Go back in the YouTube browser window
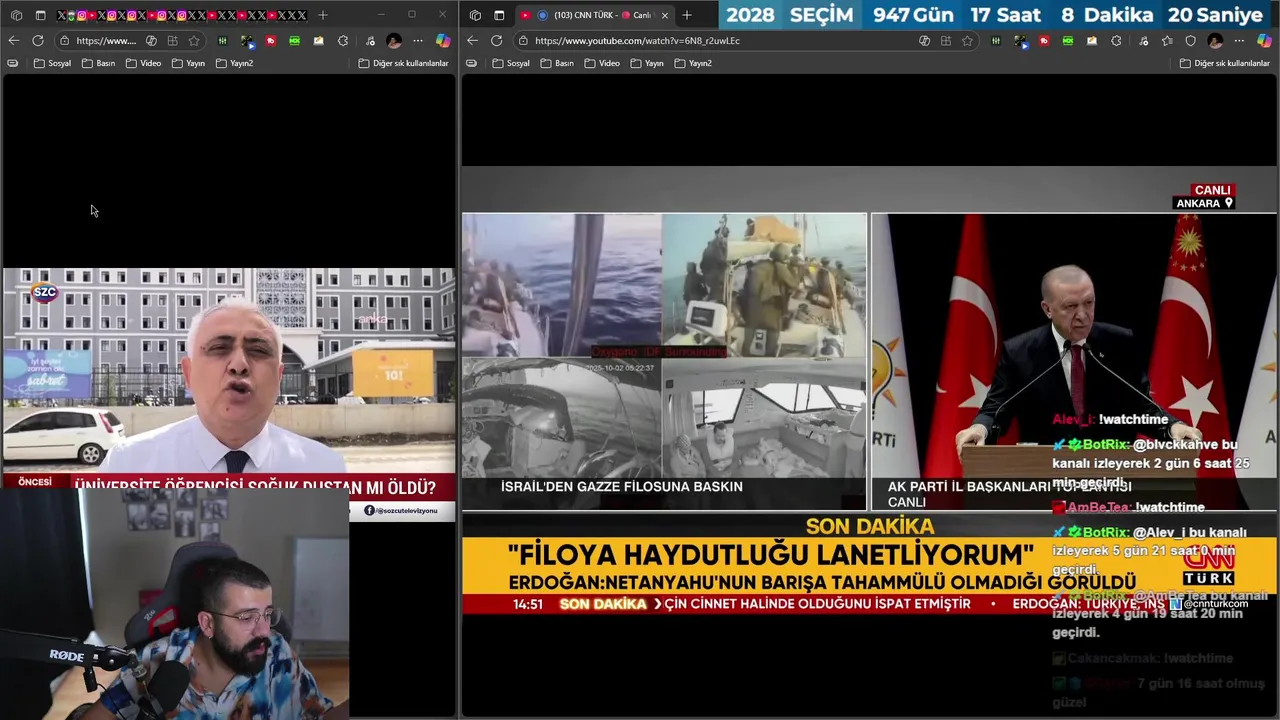This screenshot has height=720, width=1280. coord(472,41)
